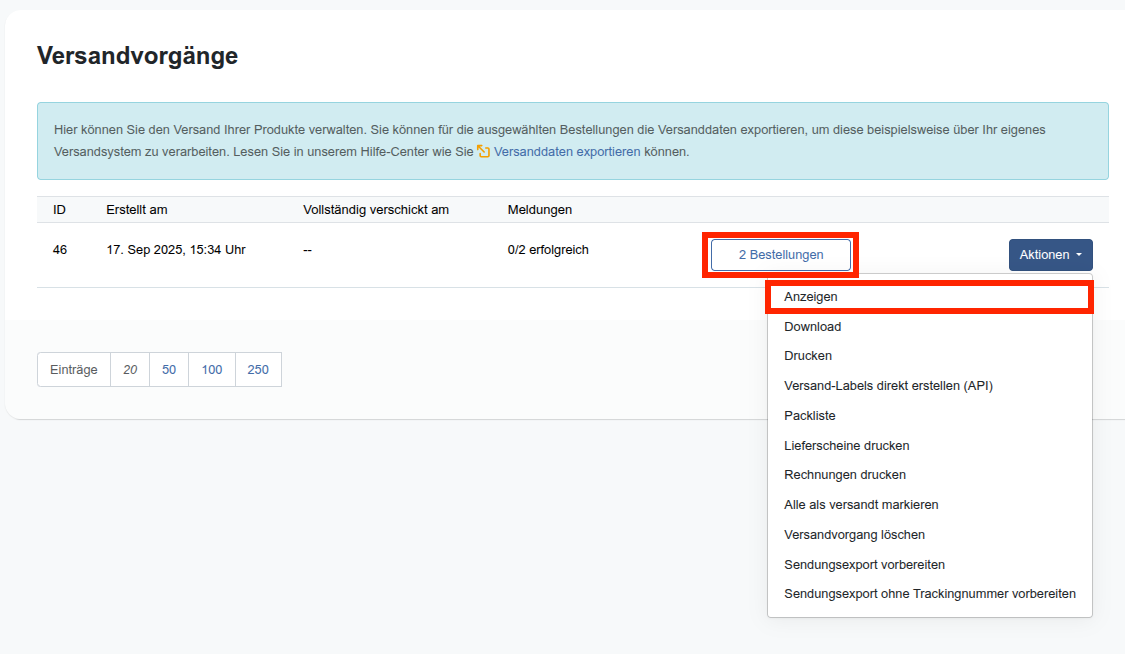Click the Einträge label
The width and height of the screenshot is (1125, 654).
74,369
